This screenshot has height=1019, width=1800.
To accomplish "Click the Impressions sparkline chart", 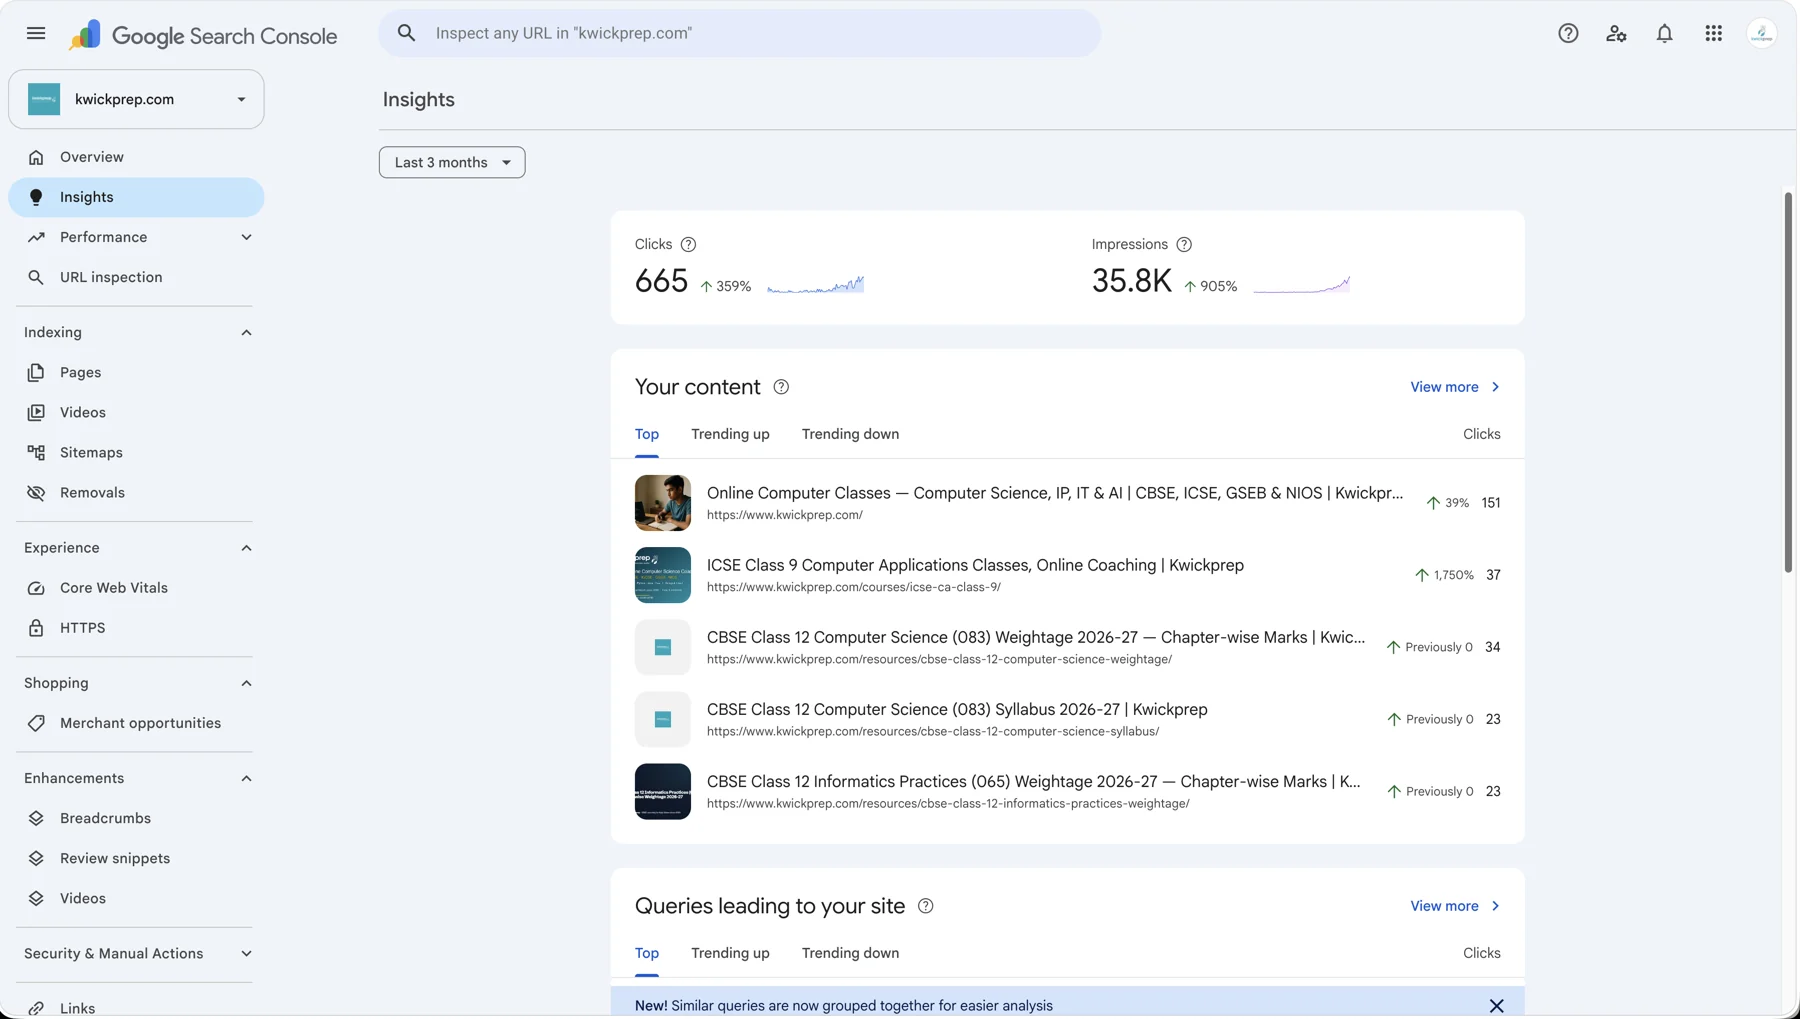I will pos(1301,285).
